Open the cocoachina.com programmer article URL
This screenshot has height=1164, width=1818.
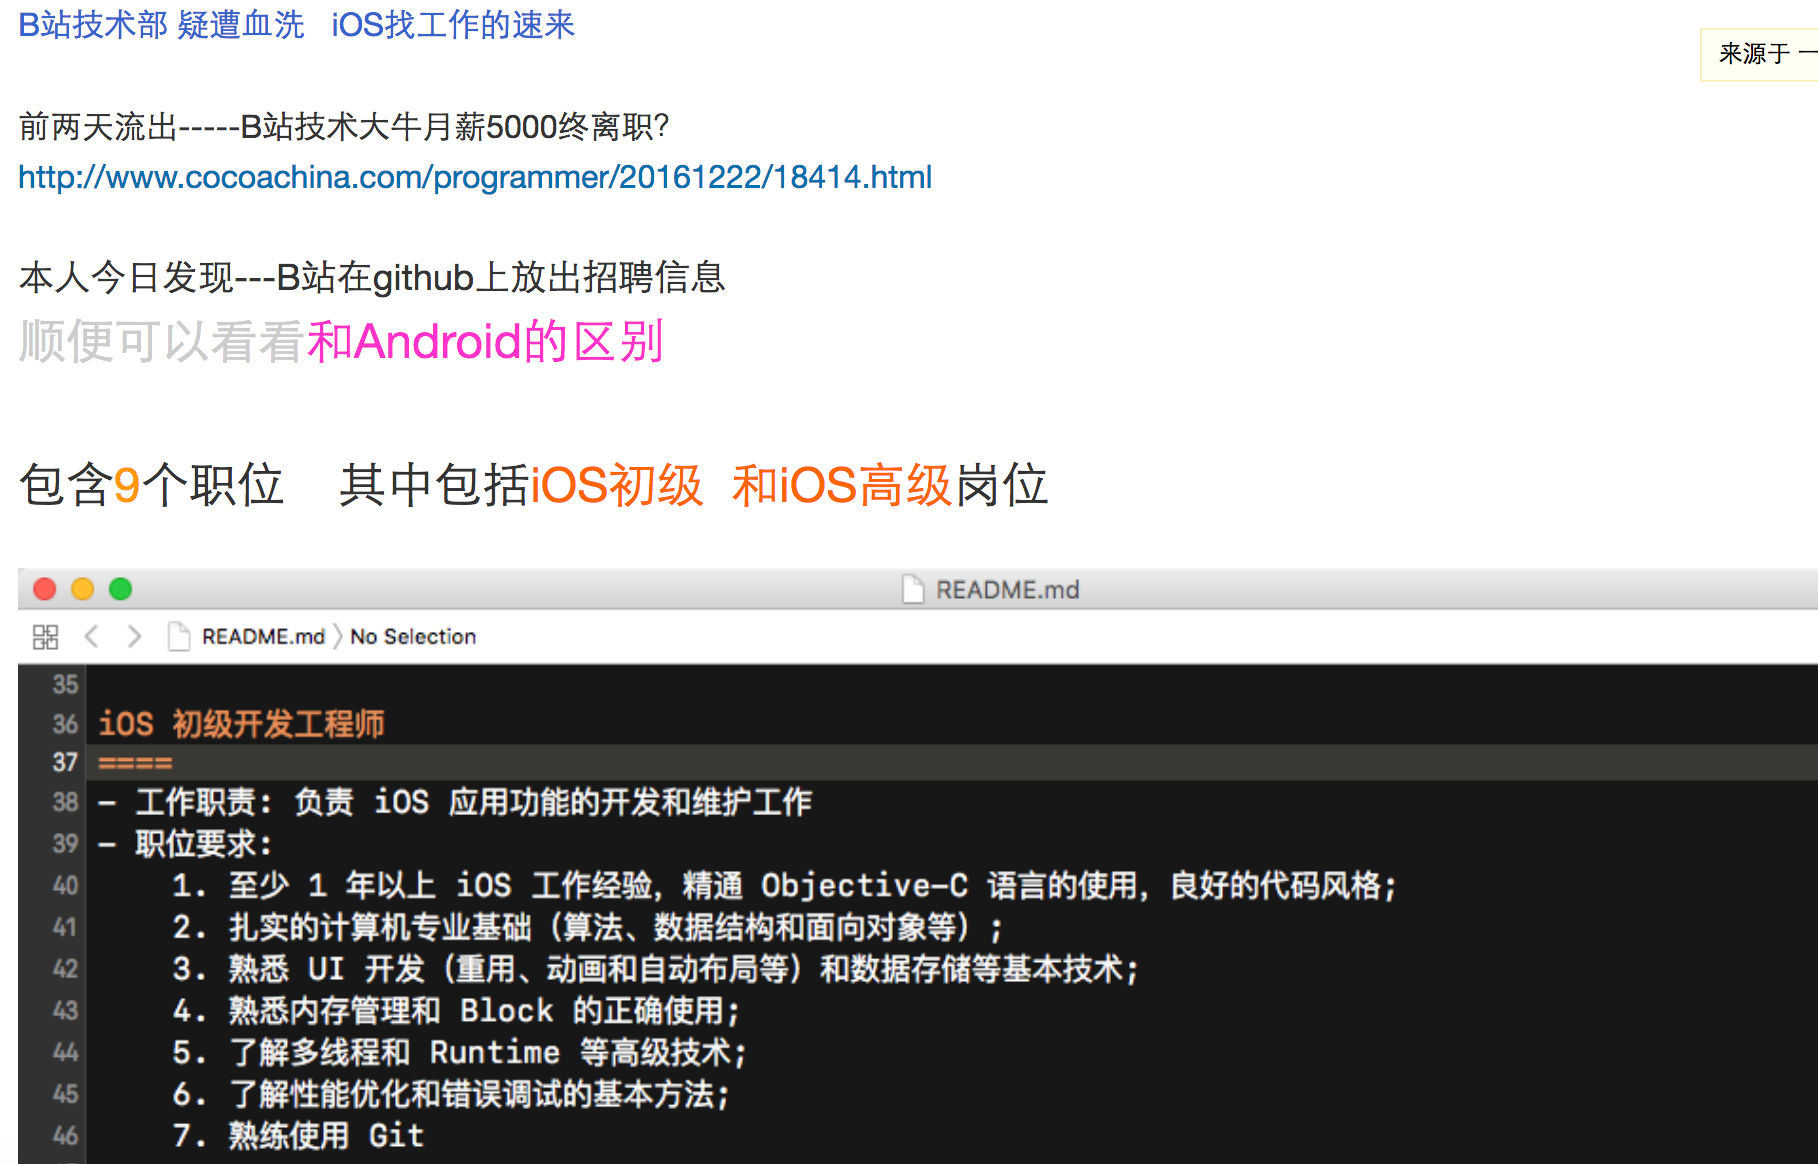click(475, 177)
